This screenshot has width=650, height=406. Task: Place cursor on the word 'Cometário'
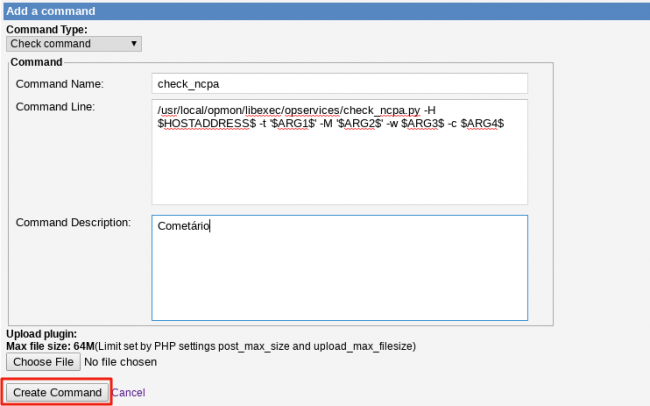pos(184,226)
